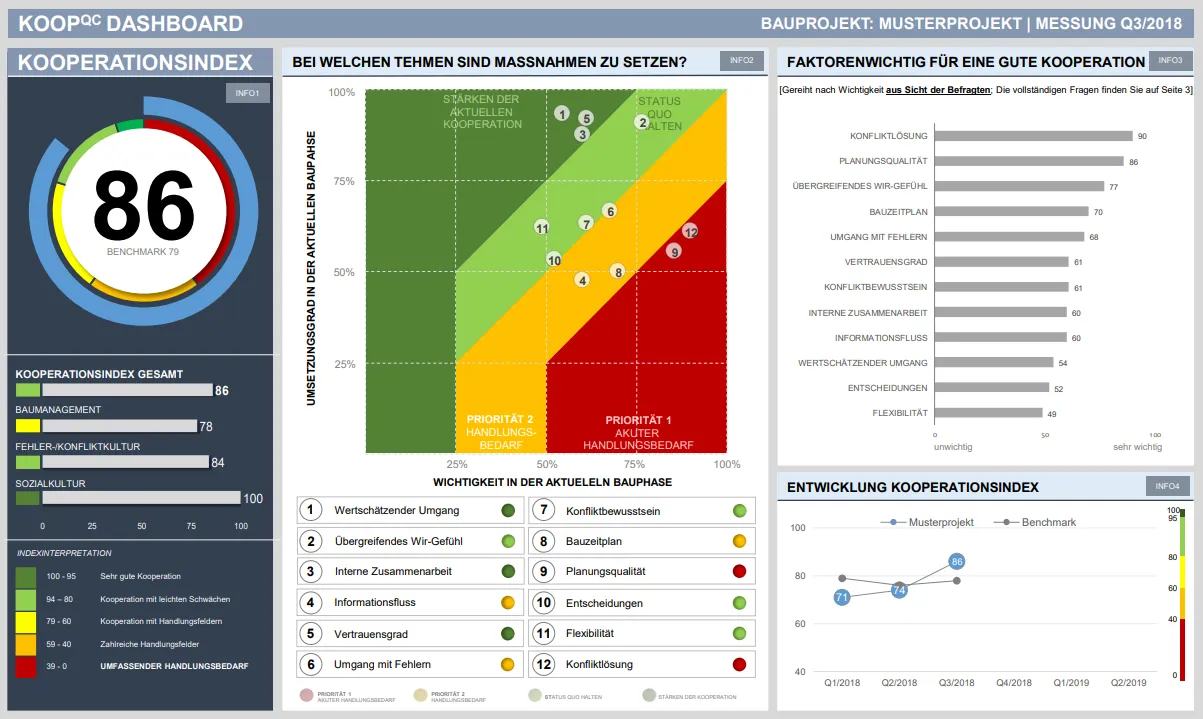This screenshot has height=719, width=1203.
Task: Click the Q1/2018 data marker labeled 71
Action: 842,598
